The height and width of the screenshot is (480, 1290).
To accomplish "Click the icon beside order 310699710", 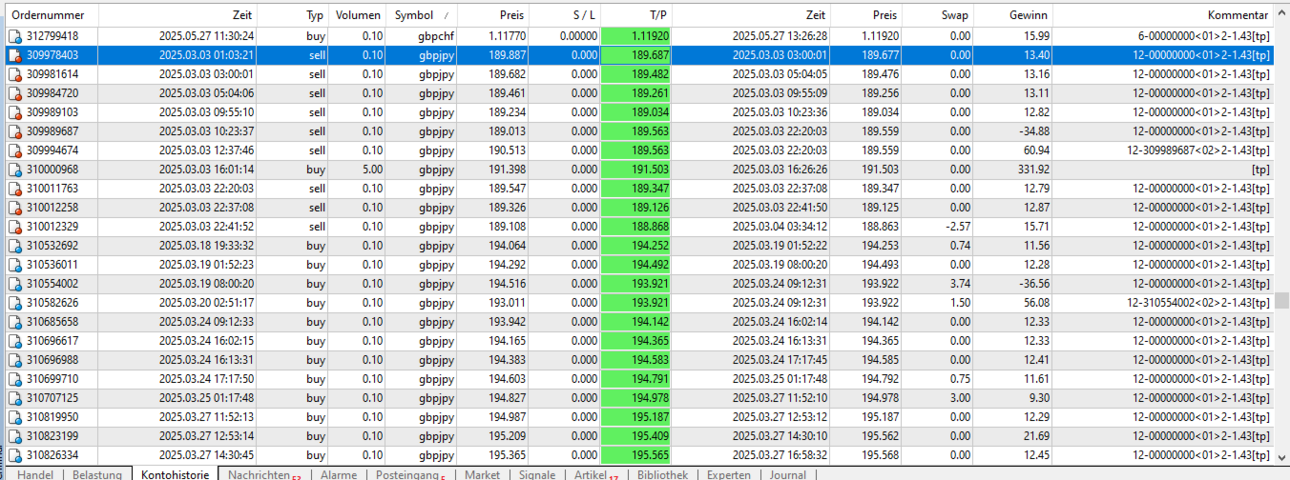I will click(14, 378).
